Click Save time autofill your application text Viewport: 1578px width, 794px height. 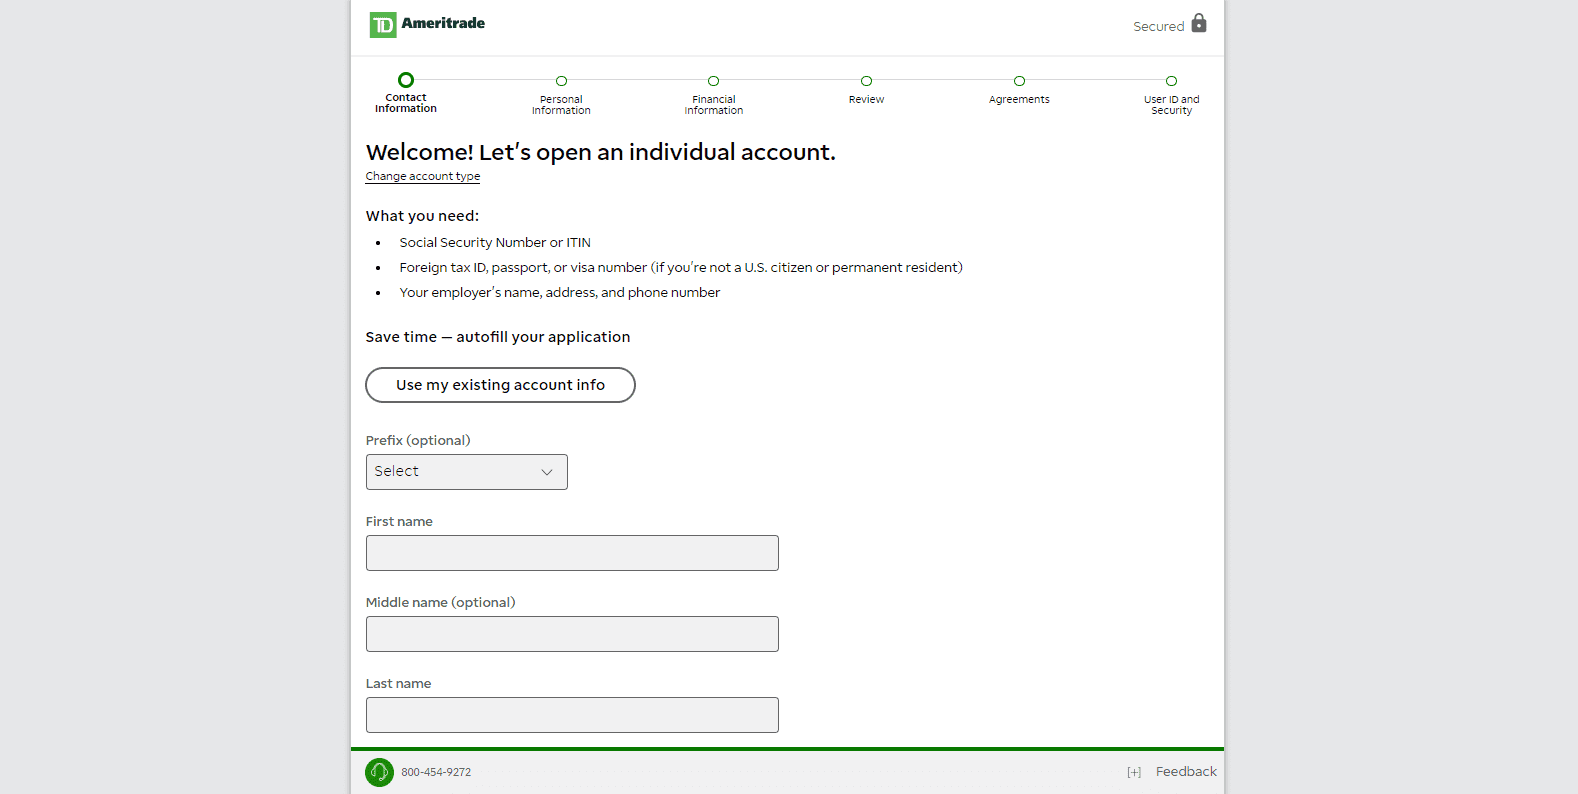(x=498, y=337)
